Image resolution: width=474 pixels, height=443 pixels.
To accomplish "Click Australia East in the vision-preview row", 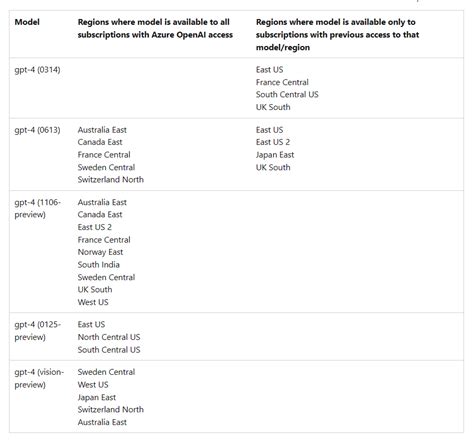I will point(102,422).
